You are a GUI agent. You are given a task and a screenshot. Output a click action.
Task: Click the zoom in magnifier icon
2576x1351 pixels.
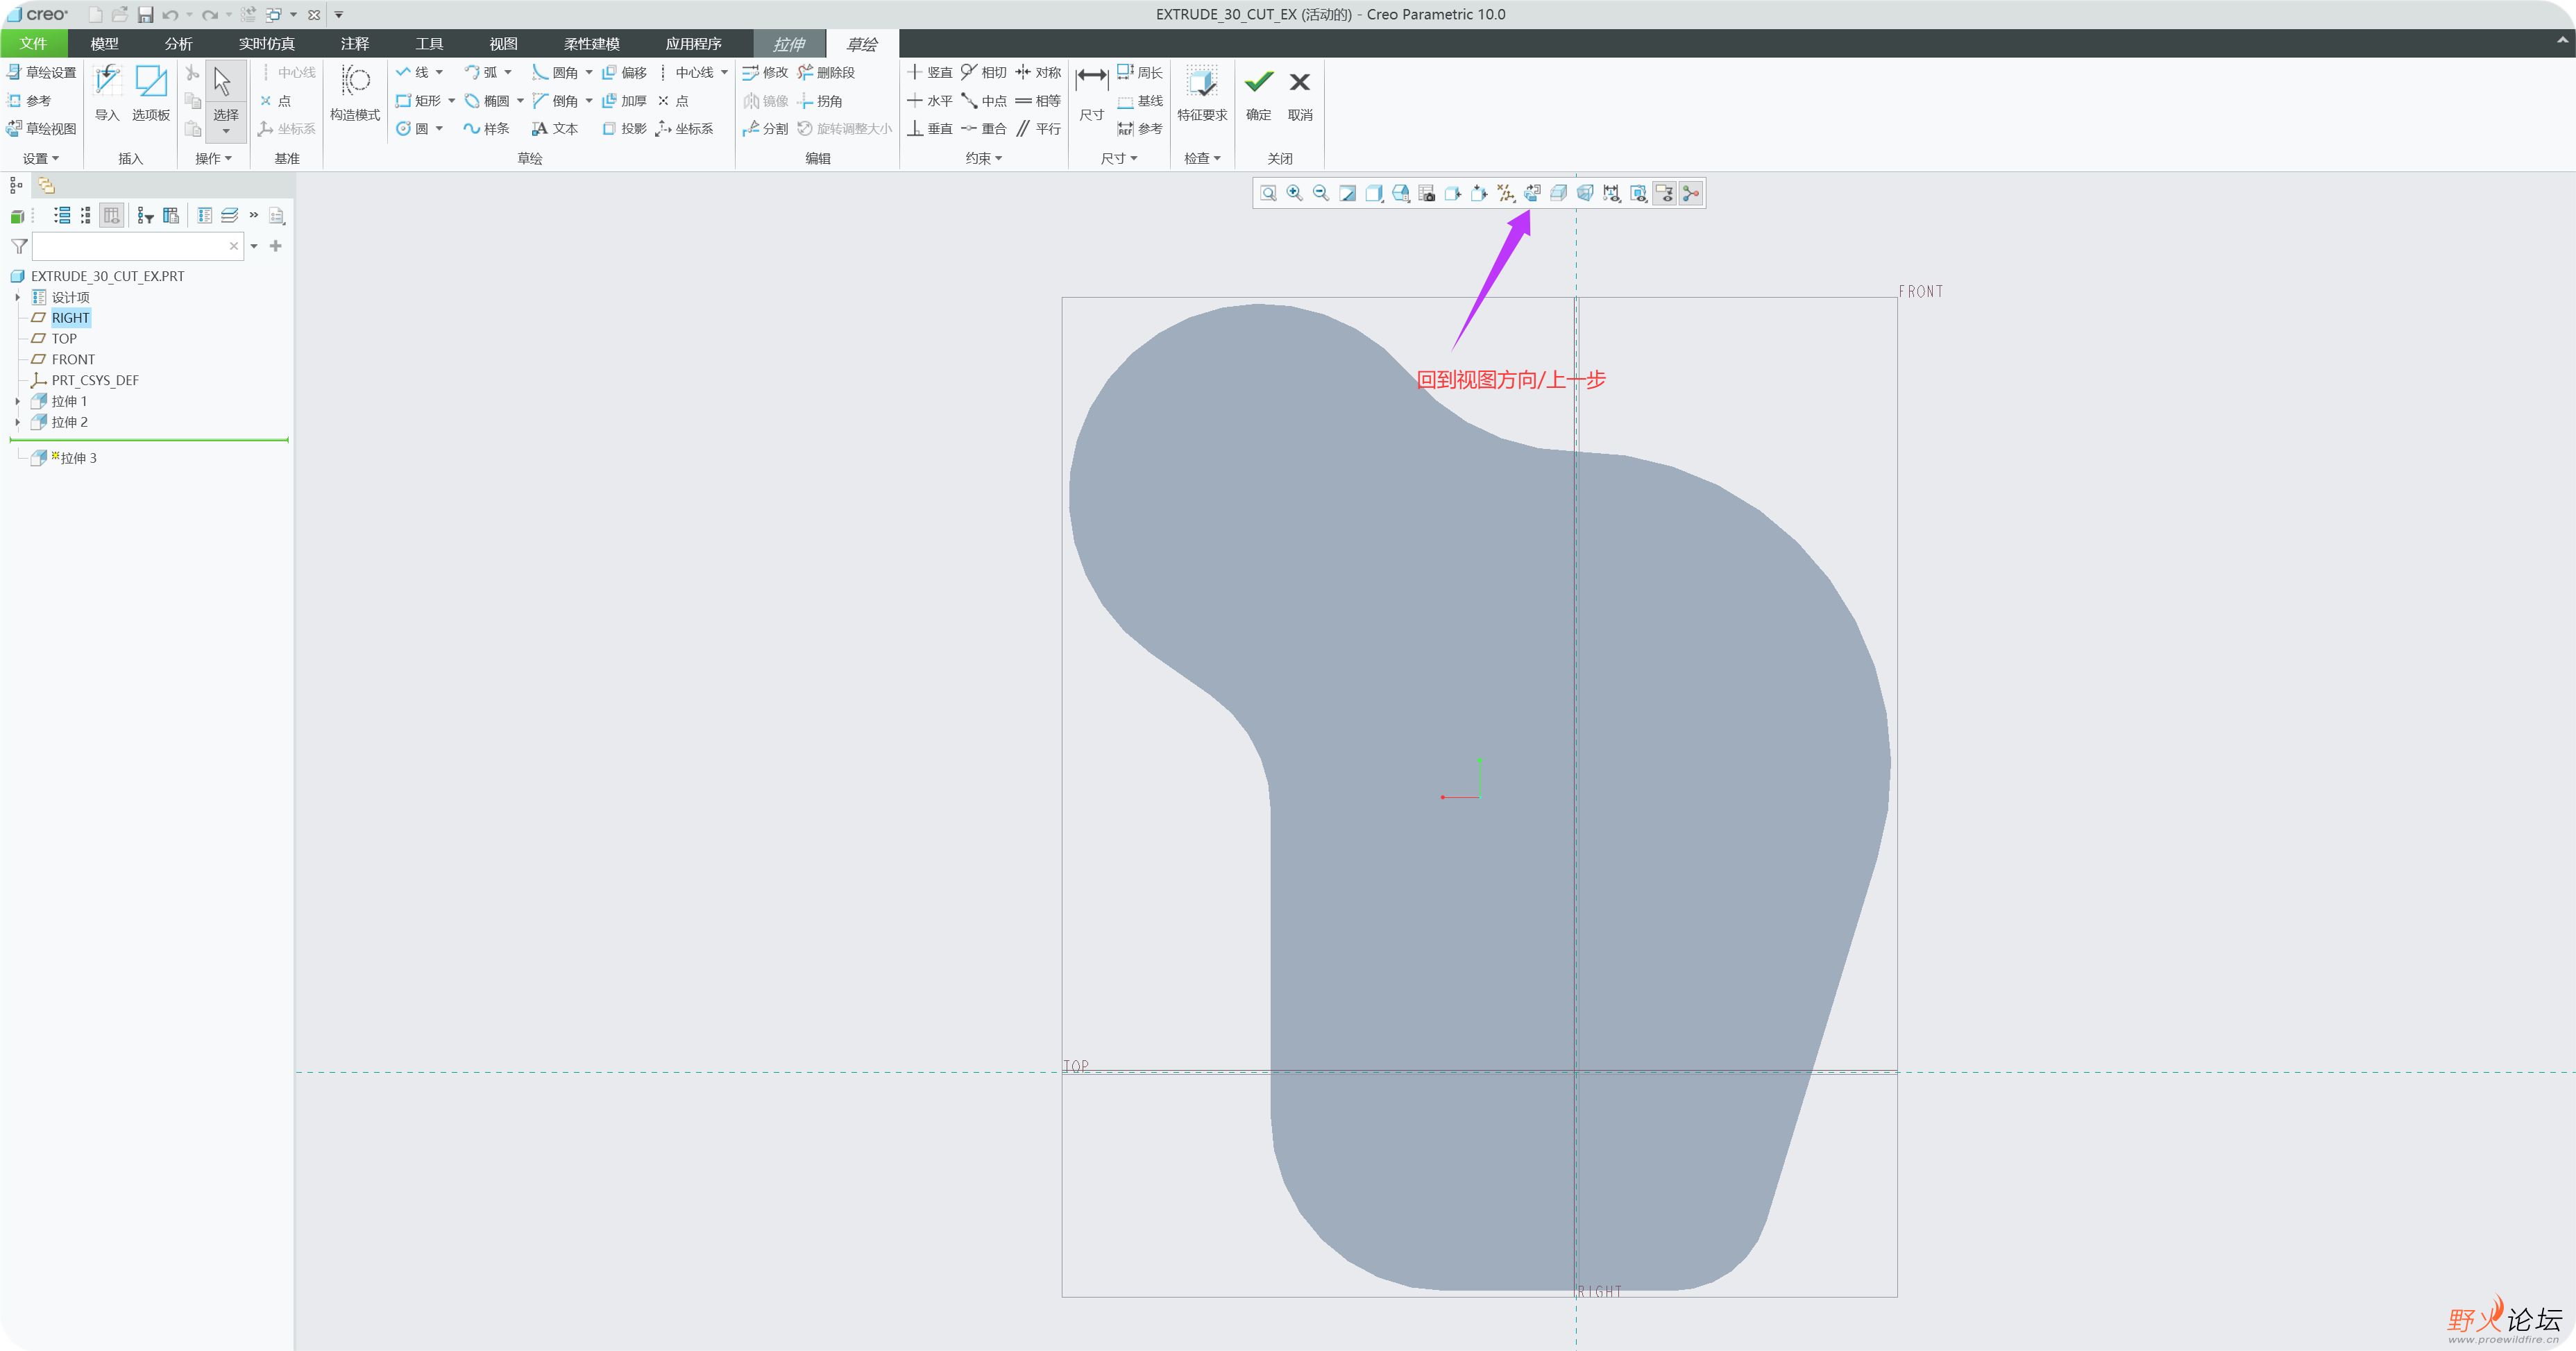1294,193
